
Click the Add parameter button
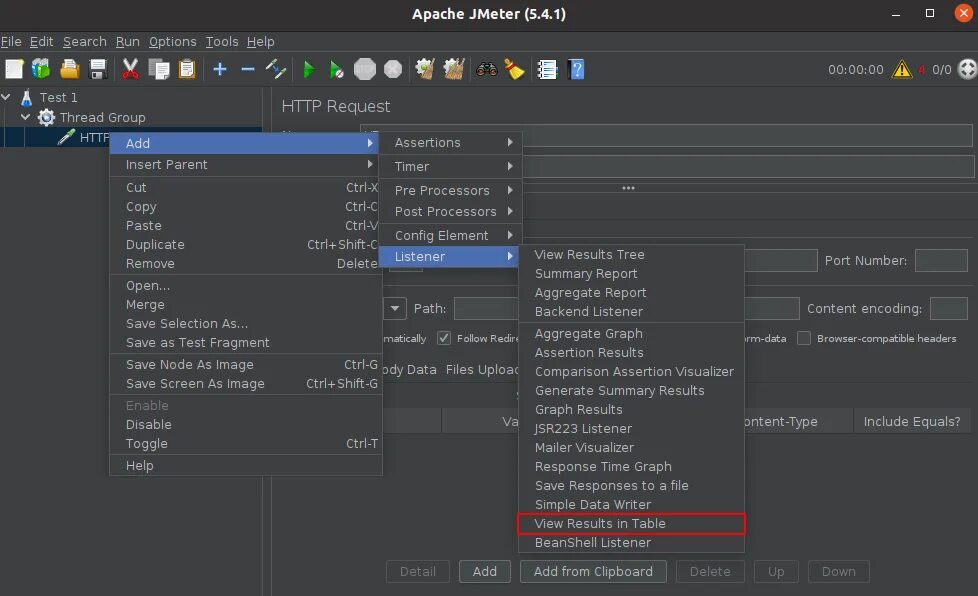(485, 572)
